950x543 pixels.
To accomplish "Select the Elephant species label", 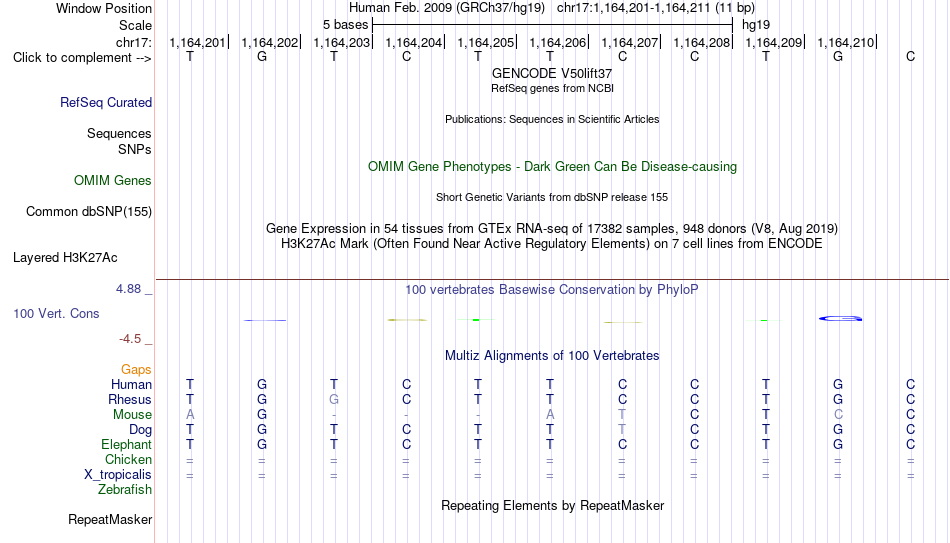I will pyautogui.click(x=127, y=444).
